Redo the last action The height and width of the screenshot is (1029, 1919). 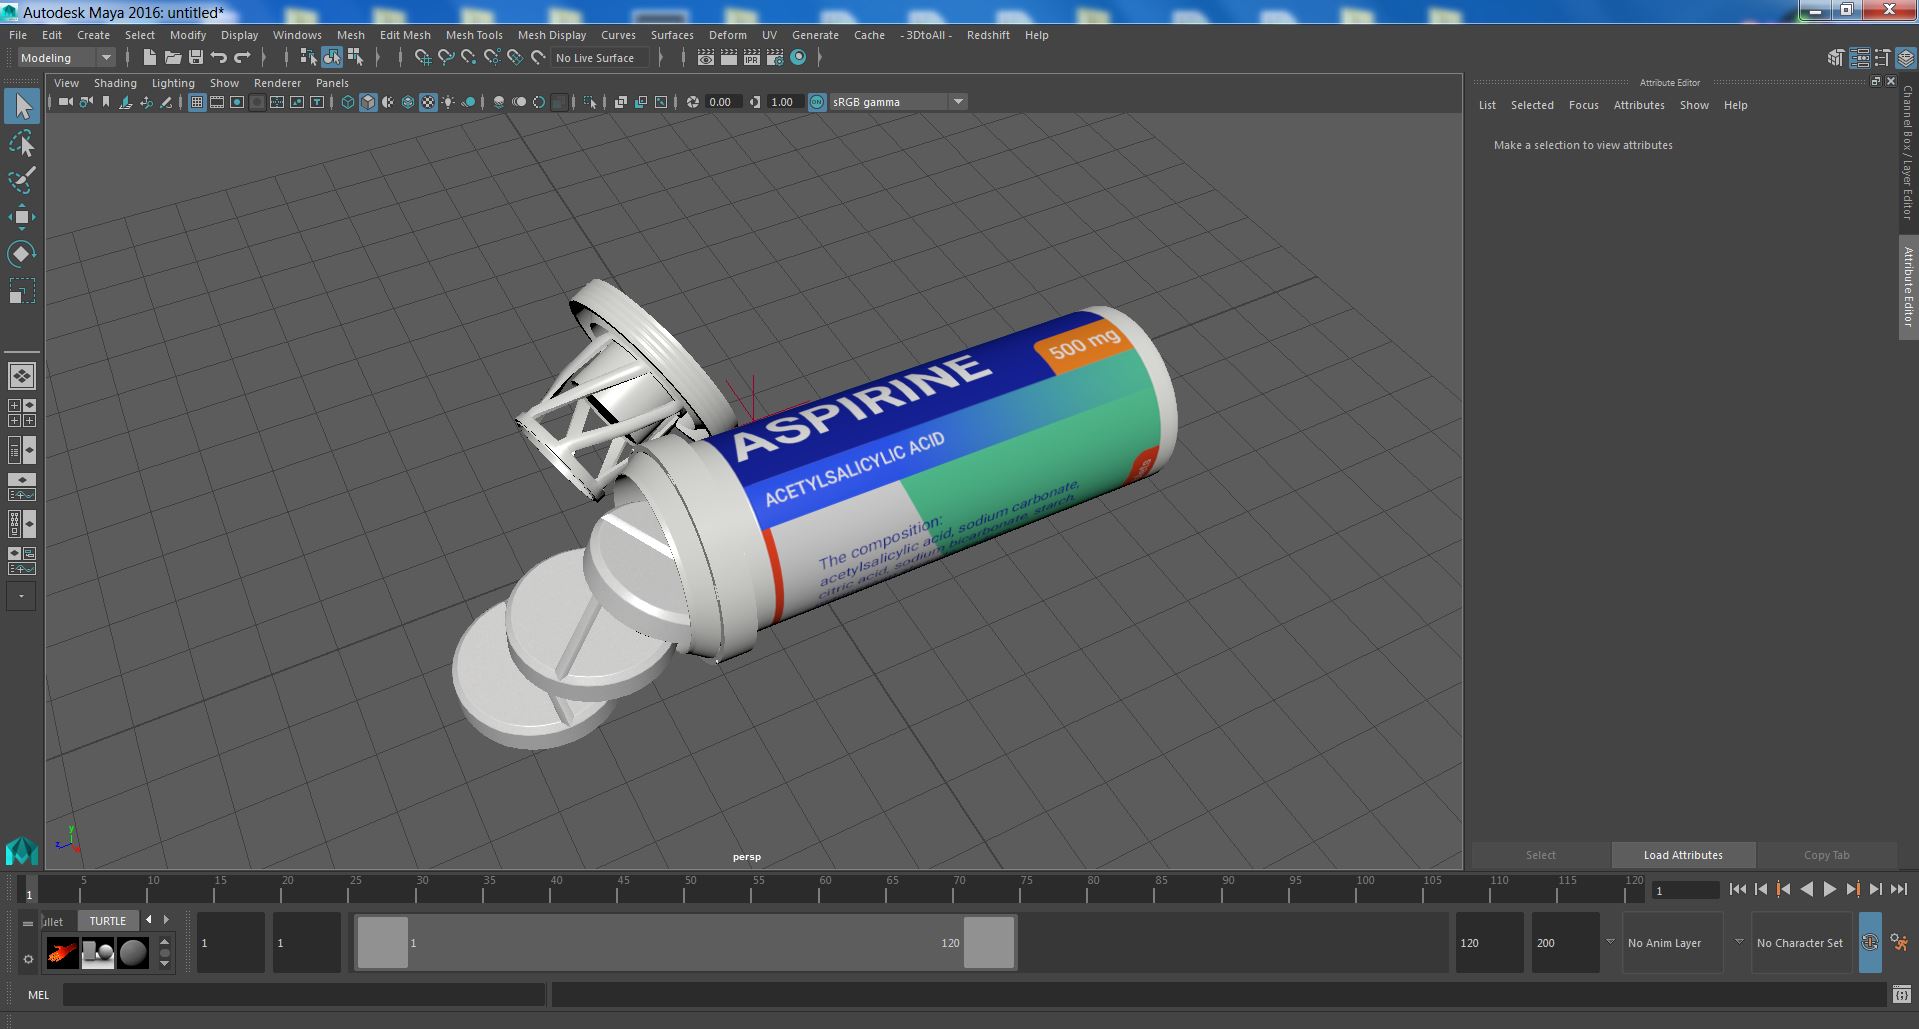[242, 58]
